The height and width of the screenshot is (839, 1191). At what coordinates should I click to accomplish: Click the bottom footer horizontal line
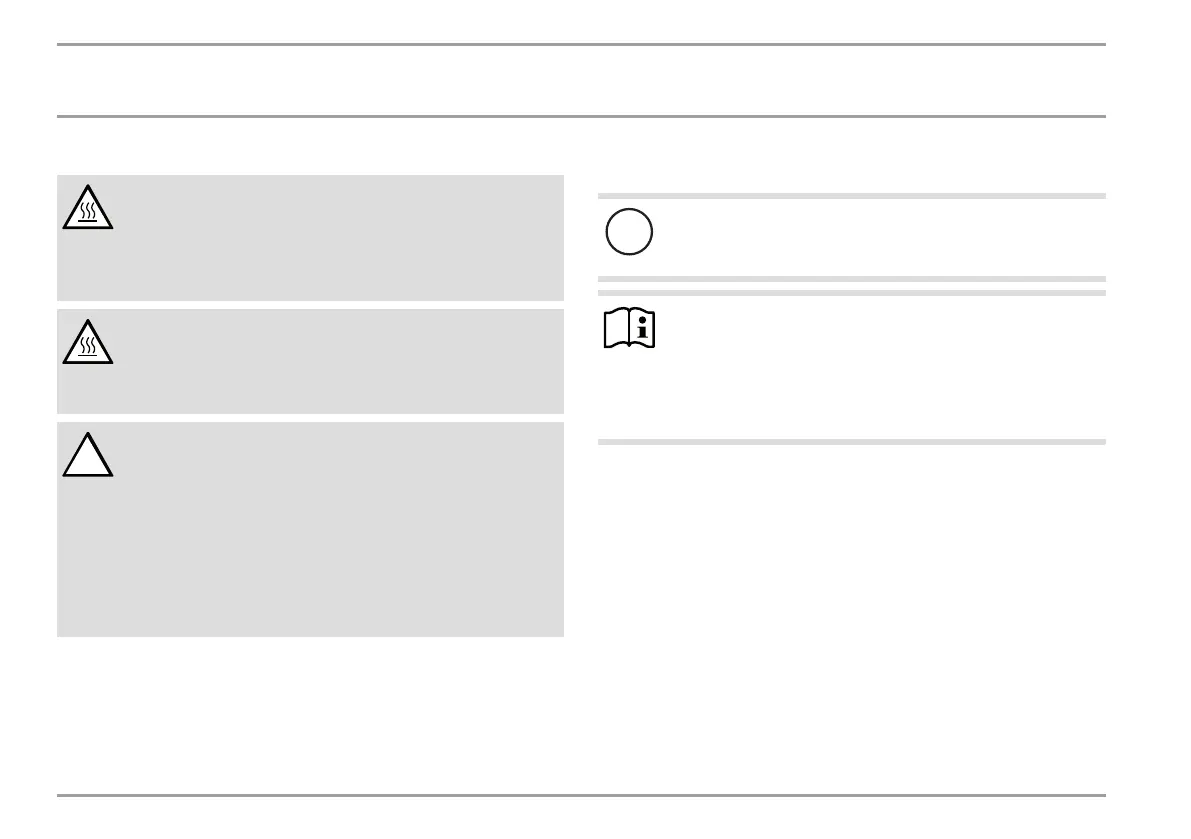[581, 795]
